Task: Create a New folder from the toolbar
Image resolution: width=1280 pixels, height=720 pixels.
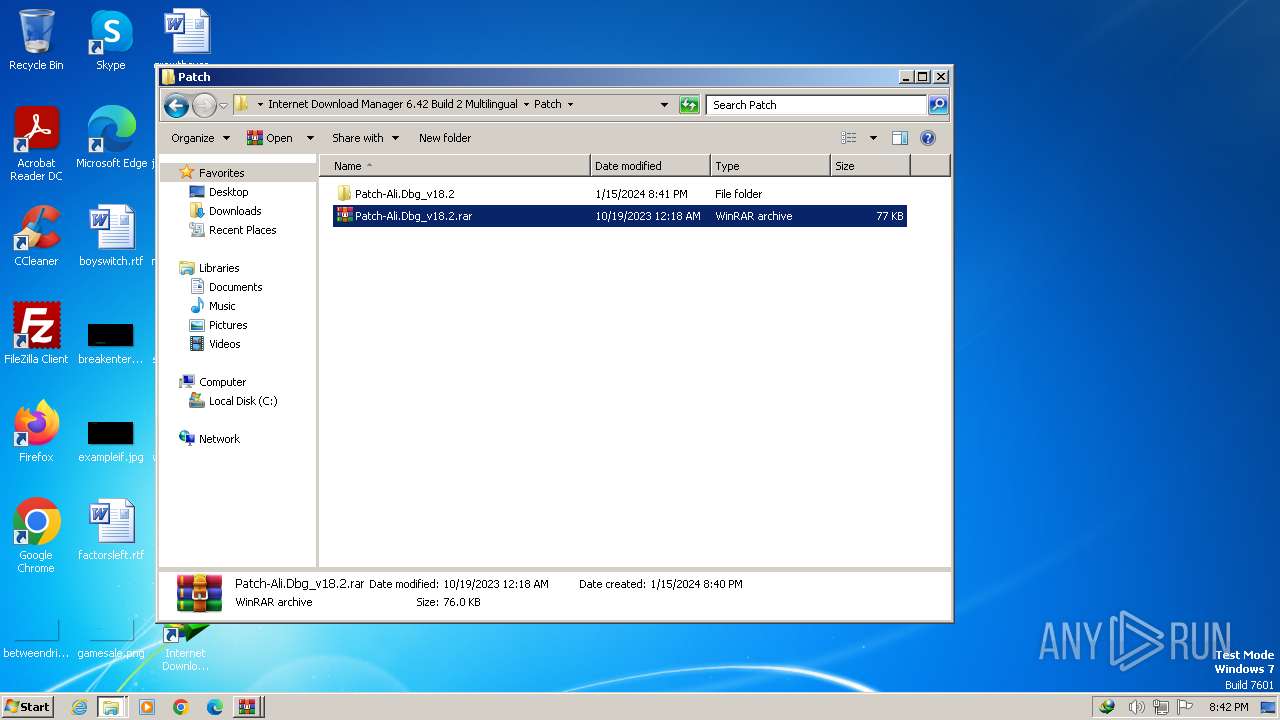Action: click(x=445, y=138)
